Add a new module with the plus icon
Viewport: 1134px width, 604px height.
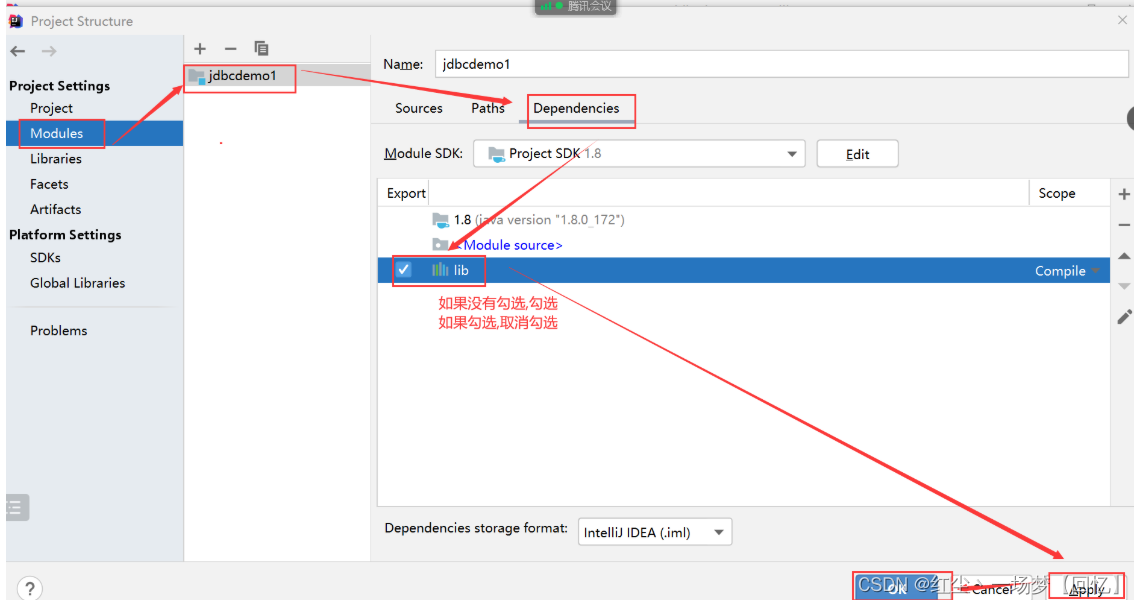click(x=200, y=48)
